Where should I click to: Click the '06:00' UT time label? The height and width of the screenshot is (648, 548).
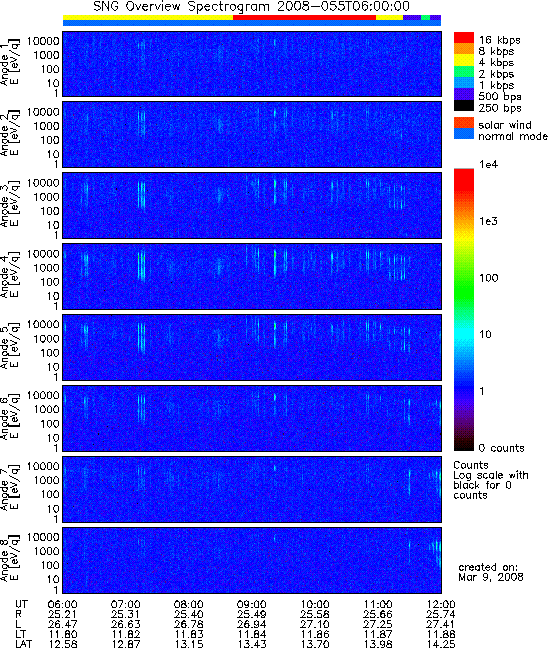tap(62, 605)
